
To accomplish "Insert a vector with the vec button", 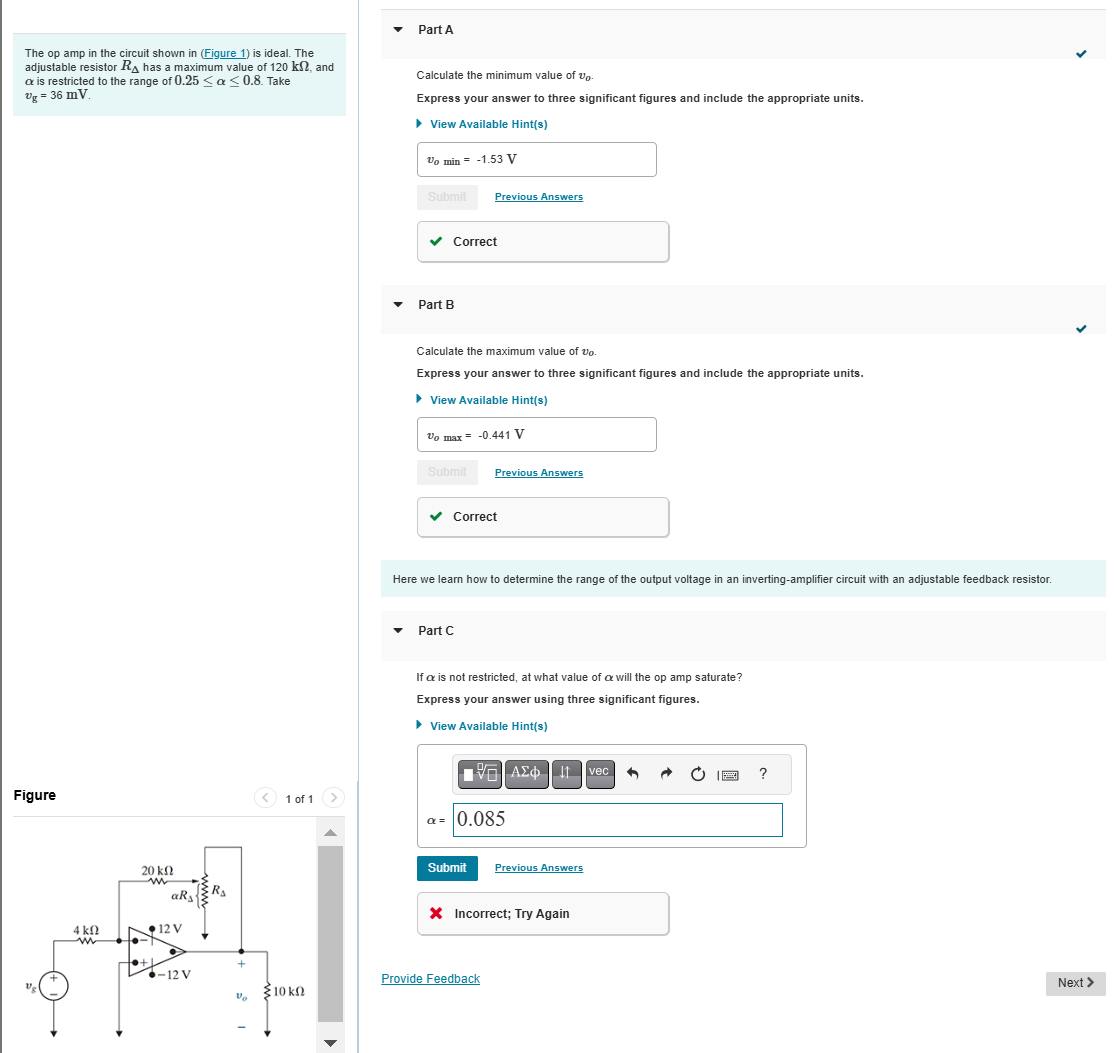I will coord(600,773).
